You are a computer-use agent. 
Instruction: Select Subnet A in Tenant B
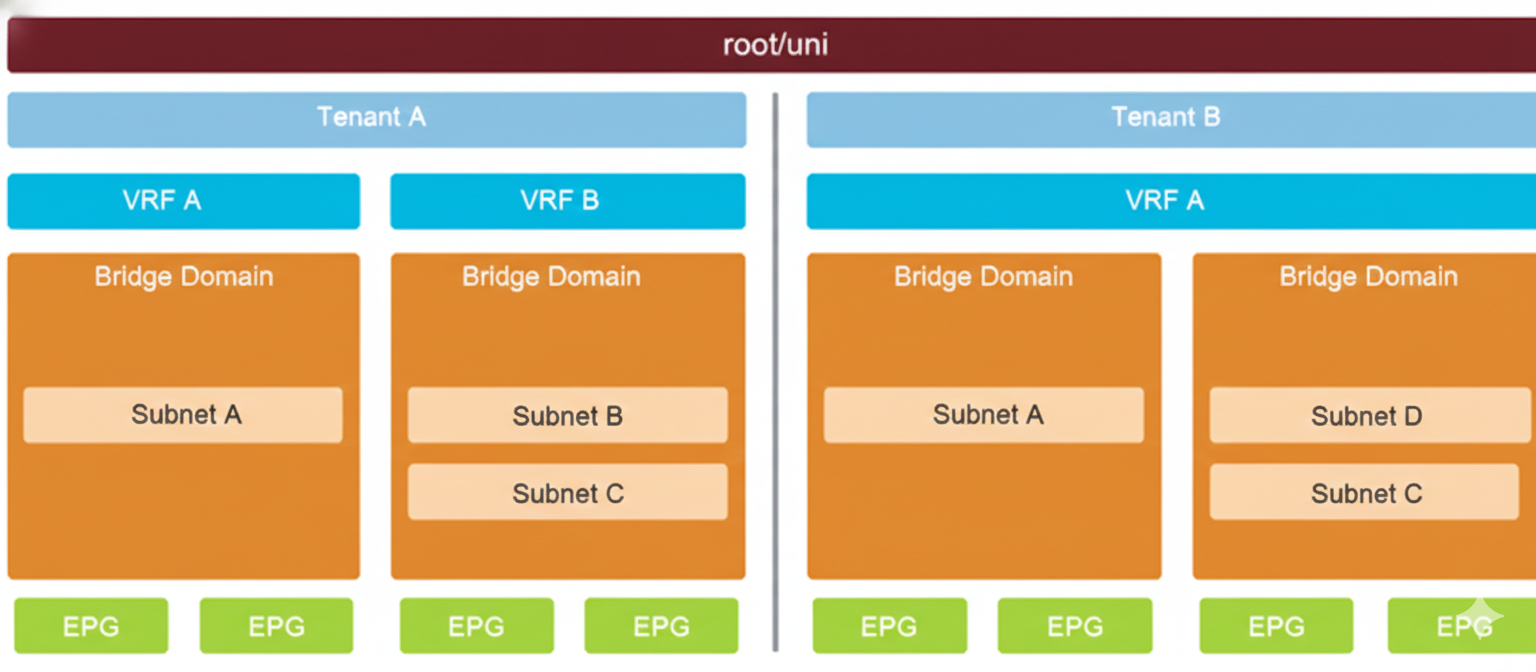click(983, 415)
